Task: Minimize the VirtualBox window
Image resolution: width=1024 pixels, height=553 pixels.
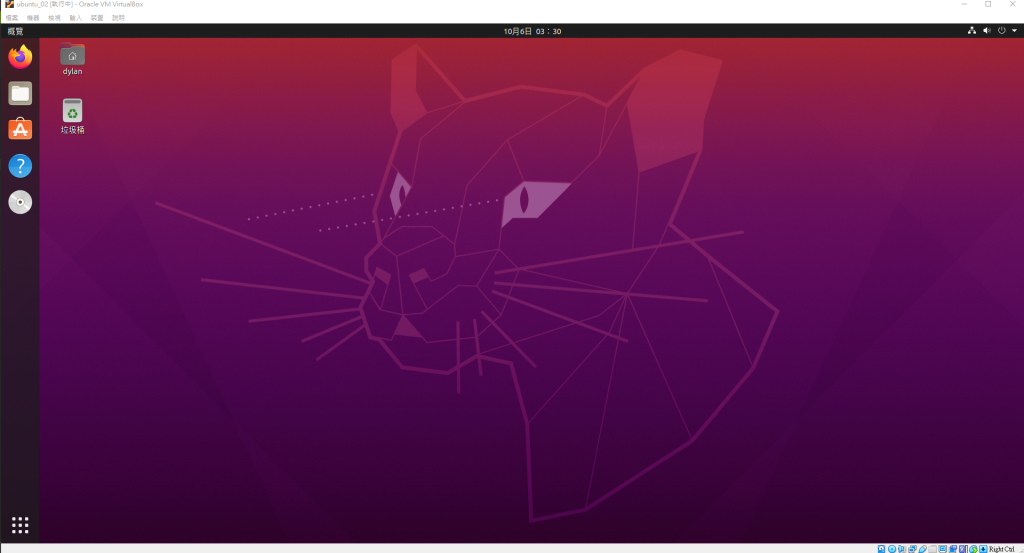Action: (964, 4)
